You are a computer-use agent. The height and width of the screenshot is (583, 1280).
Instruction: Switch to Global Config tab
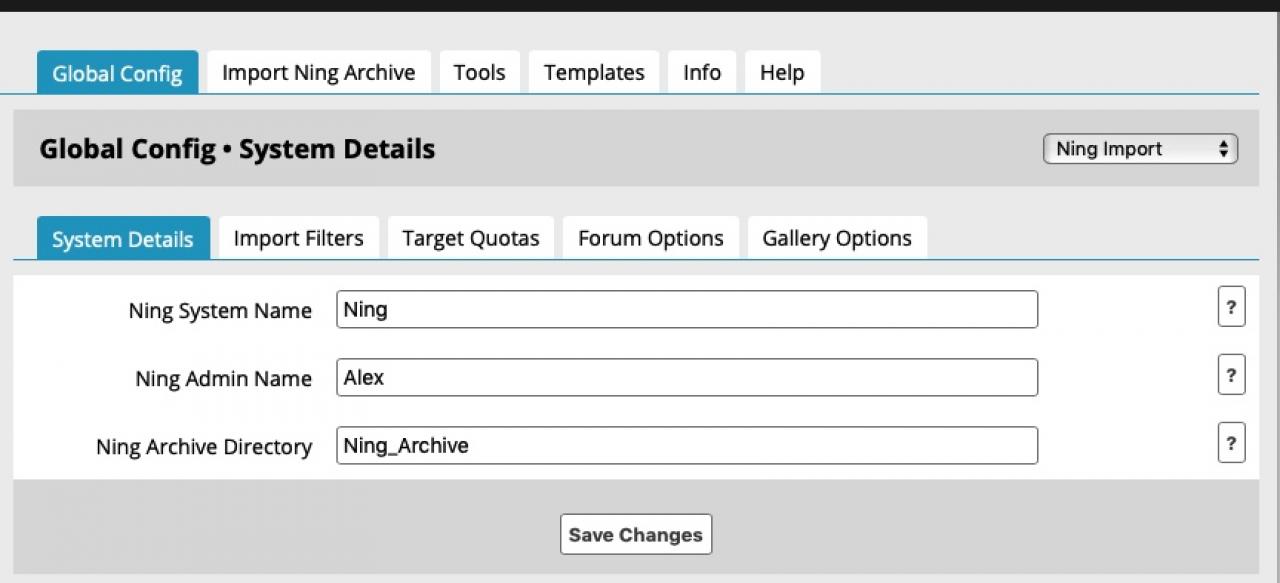pyautogui.click(x=117, y=73)
